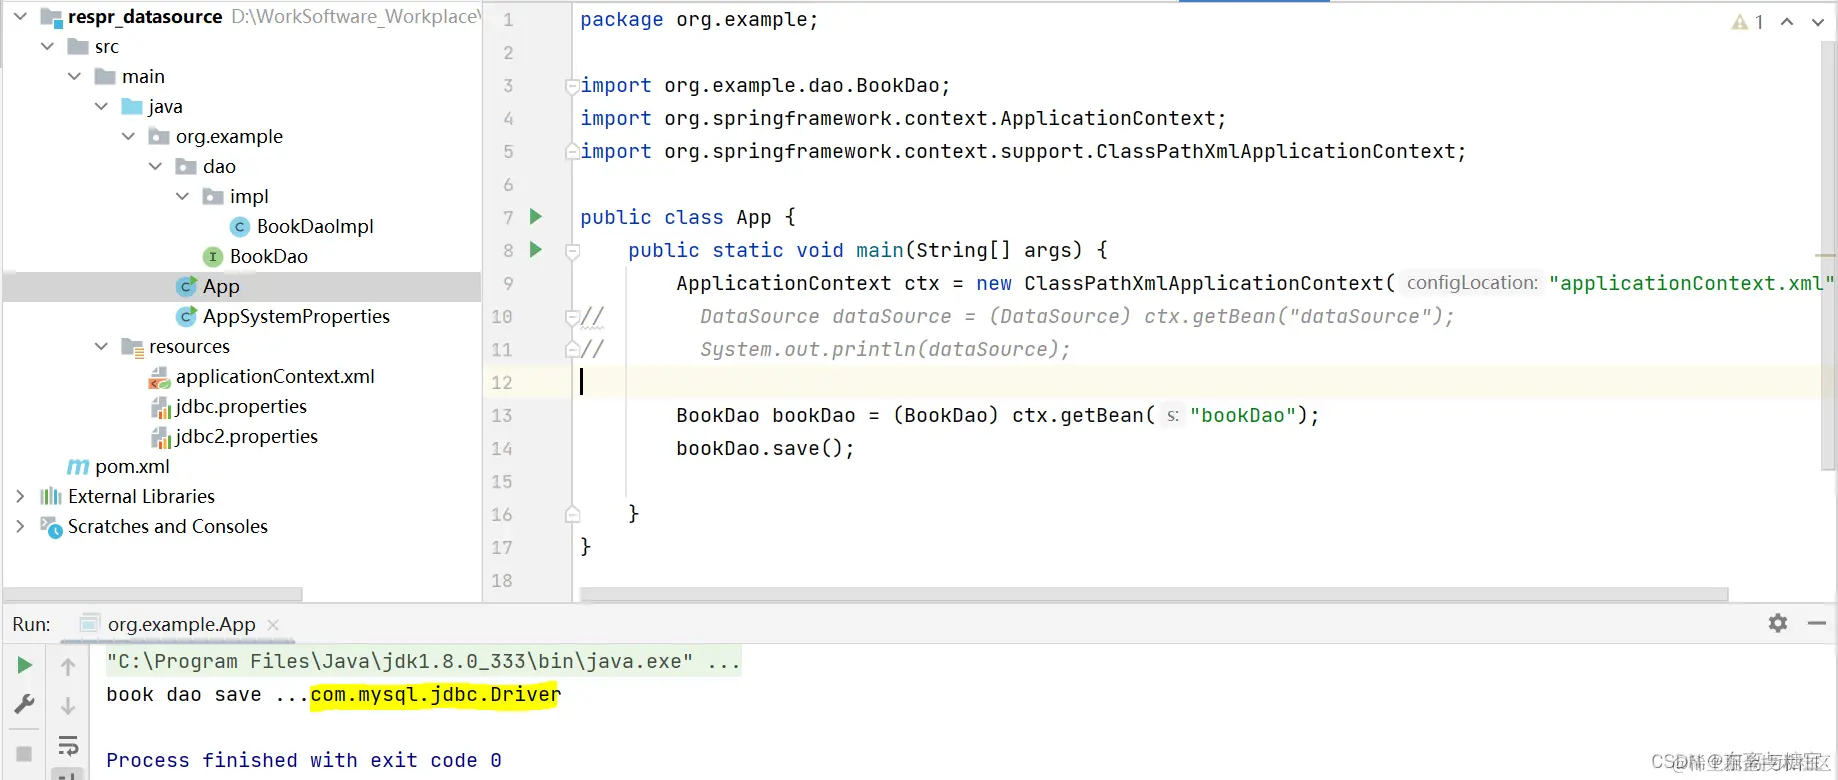Go to previous highlighted error arrow
Image resolution: width=1838 pixels, height=780 pixels.
1787,22
